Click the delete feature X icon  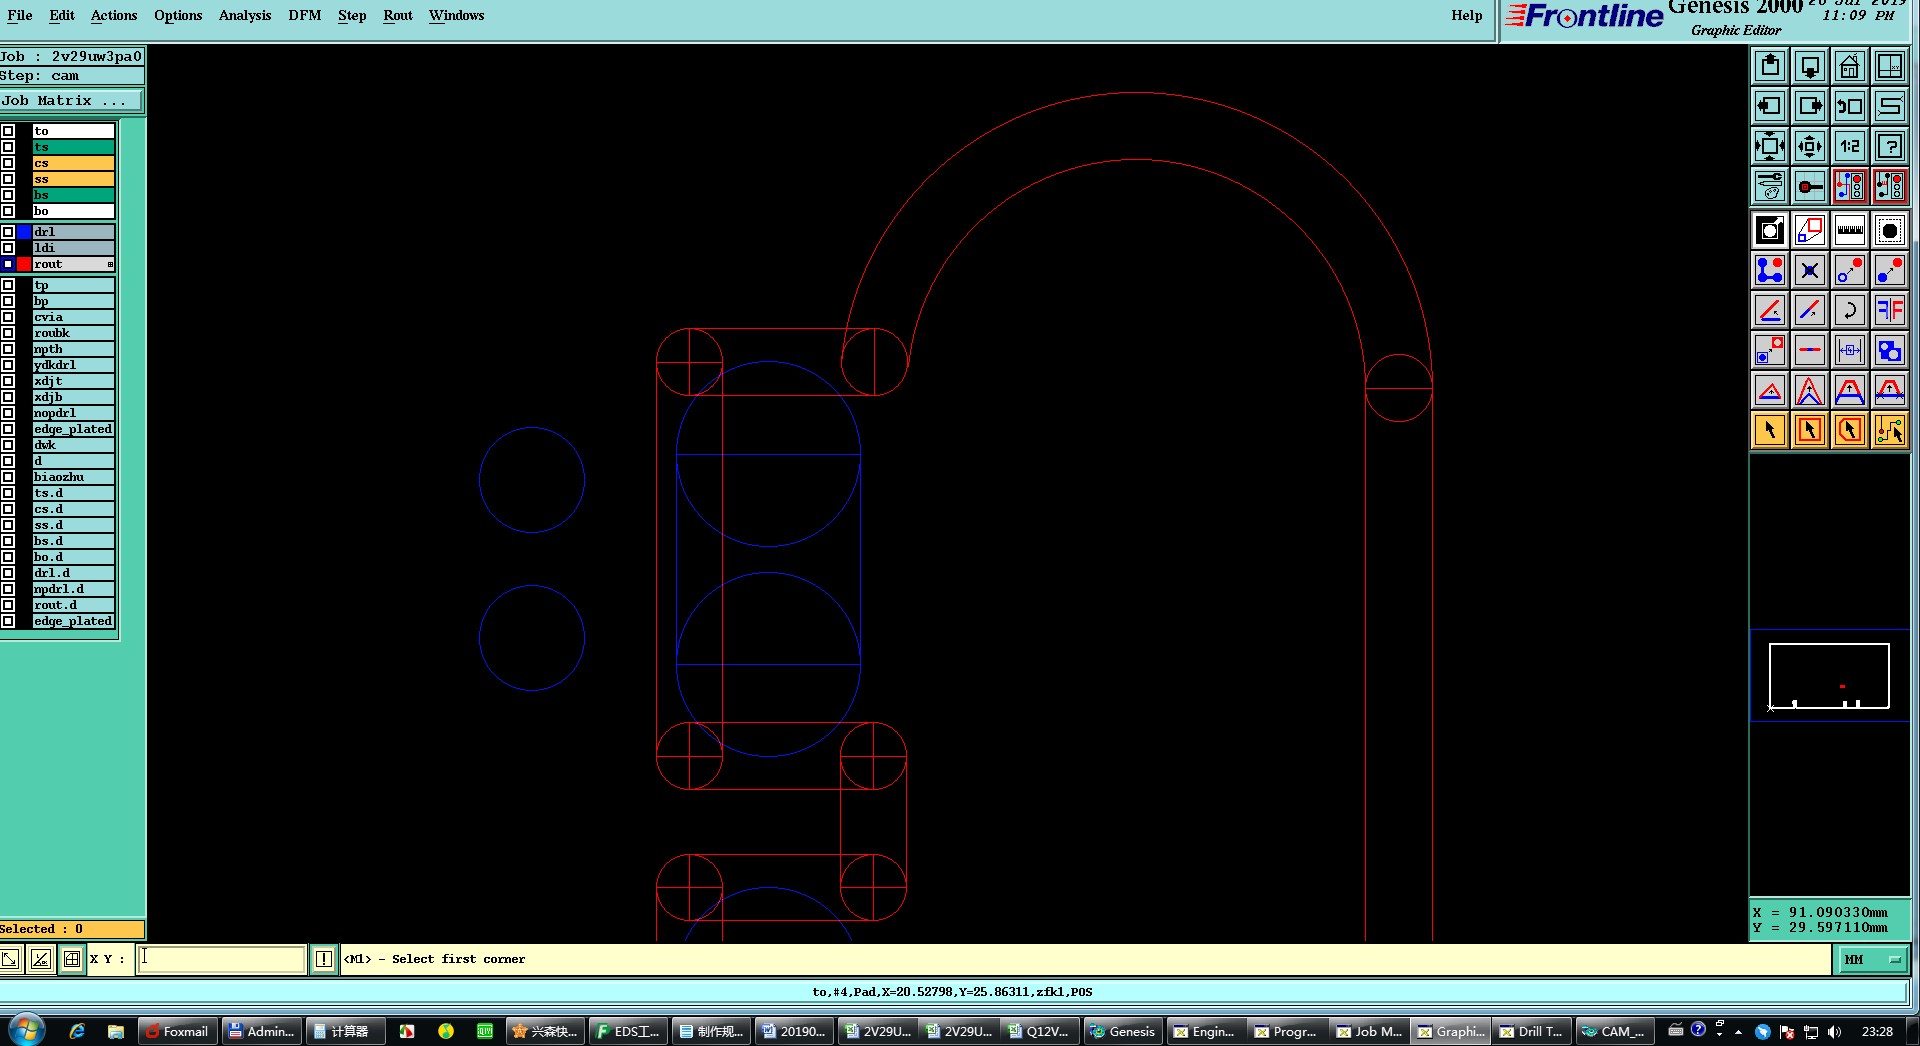[1810, 271]
